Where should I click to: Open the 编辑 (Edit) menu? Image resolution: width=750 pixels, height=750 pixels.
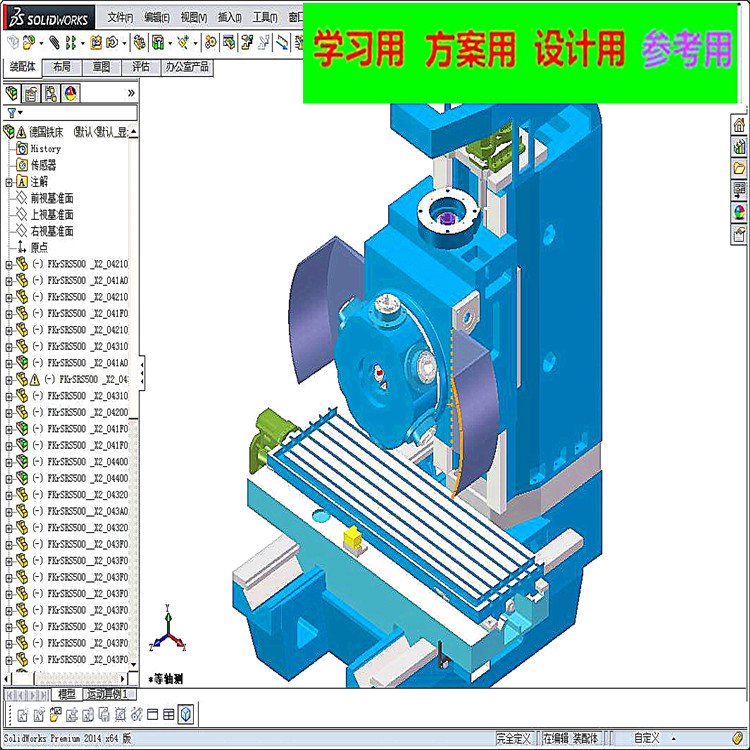coord(157,18)
